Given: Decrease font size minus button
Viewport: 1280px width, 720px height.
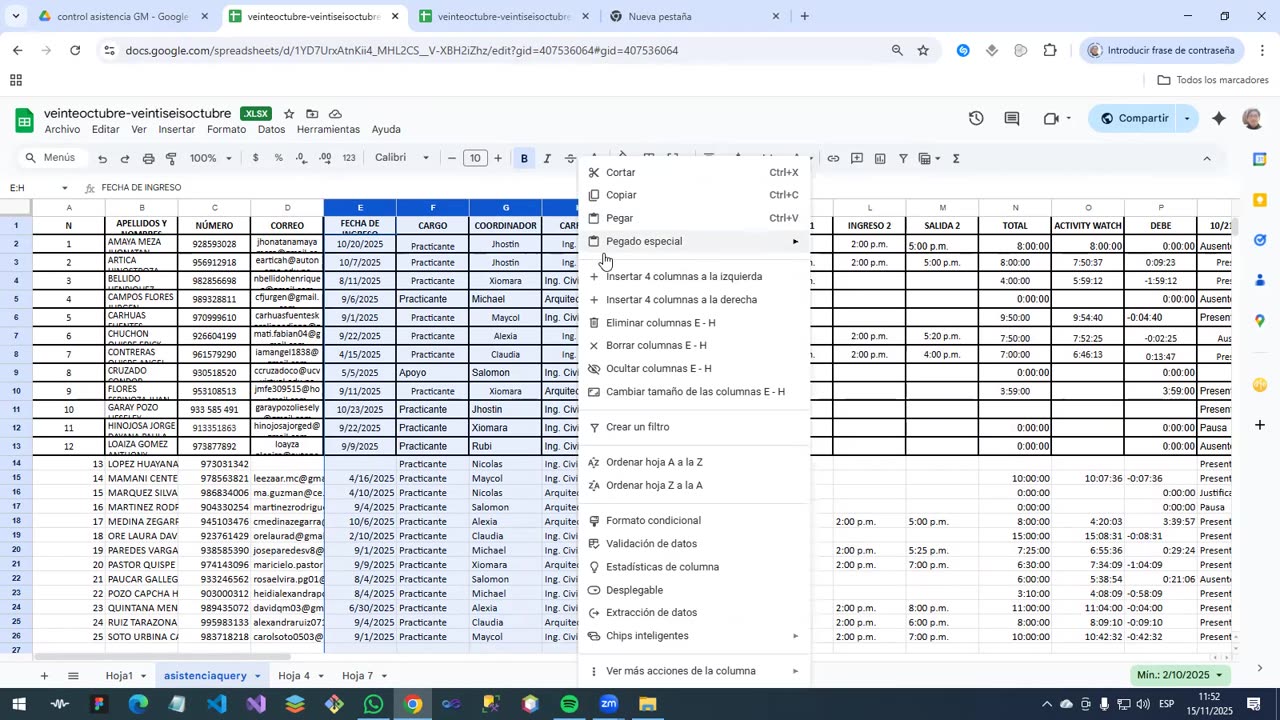Looking at the screenshot, I should (x=452, y=158).
